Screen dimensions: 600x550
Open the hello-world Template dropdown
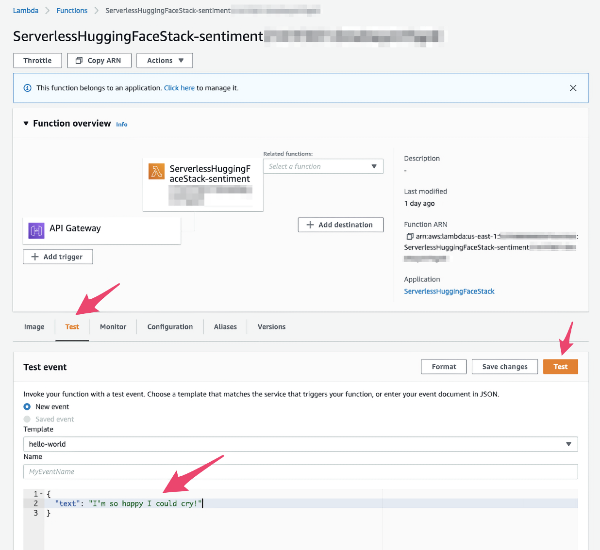click(x=300, y=444)
